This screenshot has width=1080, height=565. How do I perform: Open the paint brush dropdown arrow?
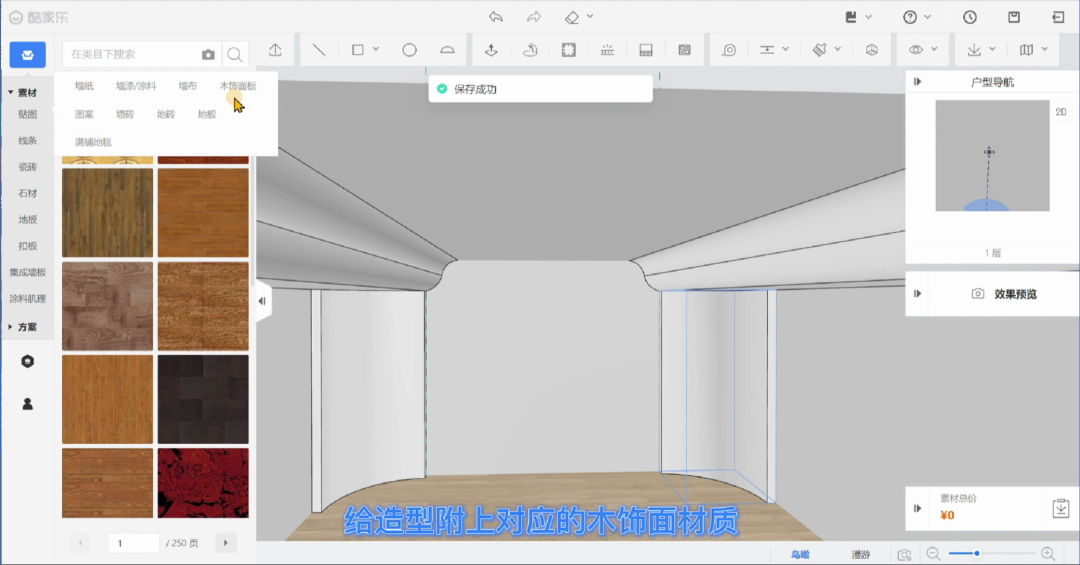coord(838,50)
